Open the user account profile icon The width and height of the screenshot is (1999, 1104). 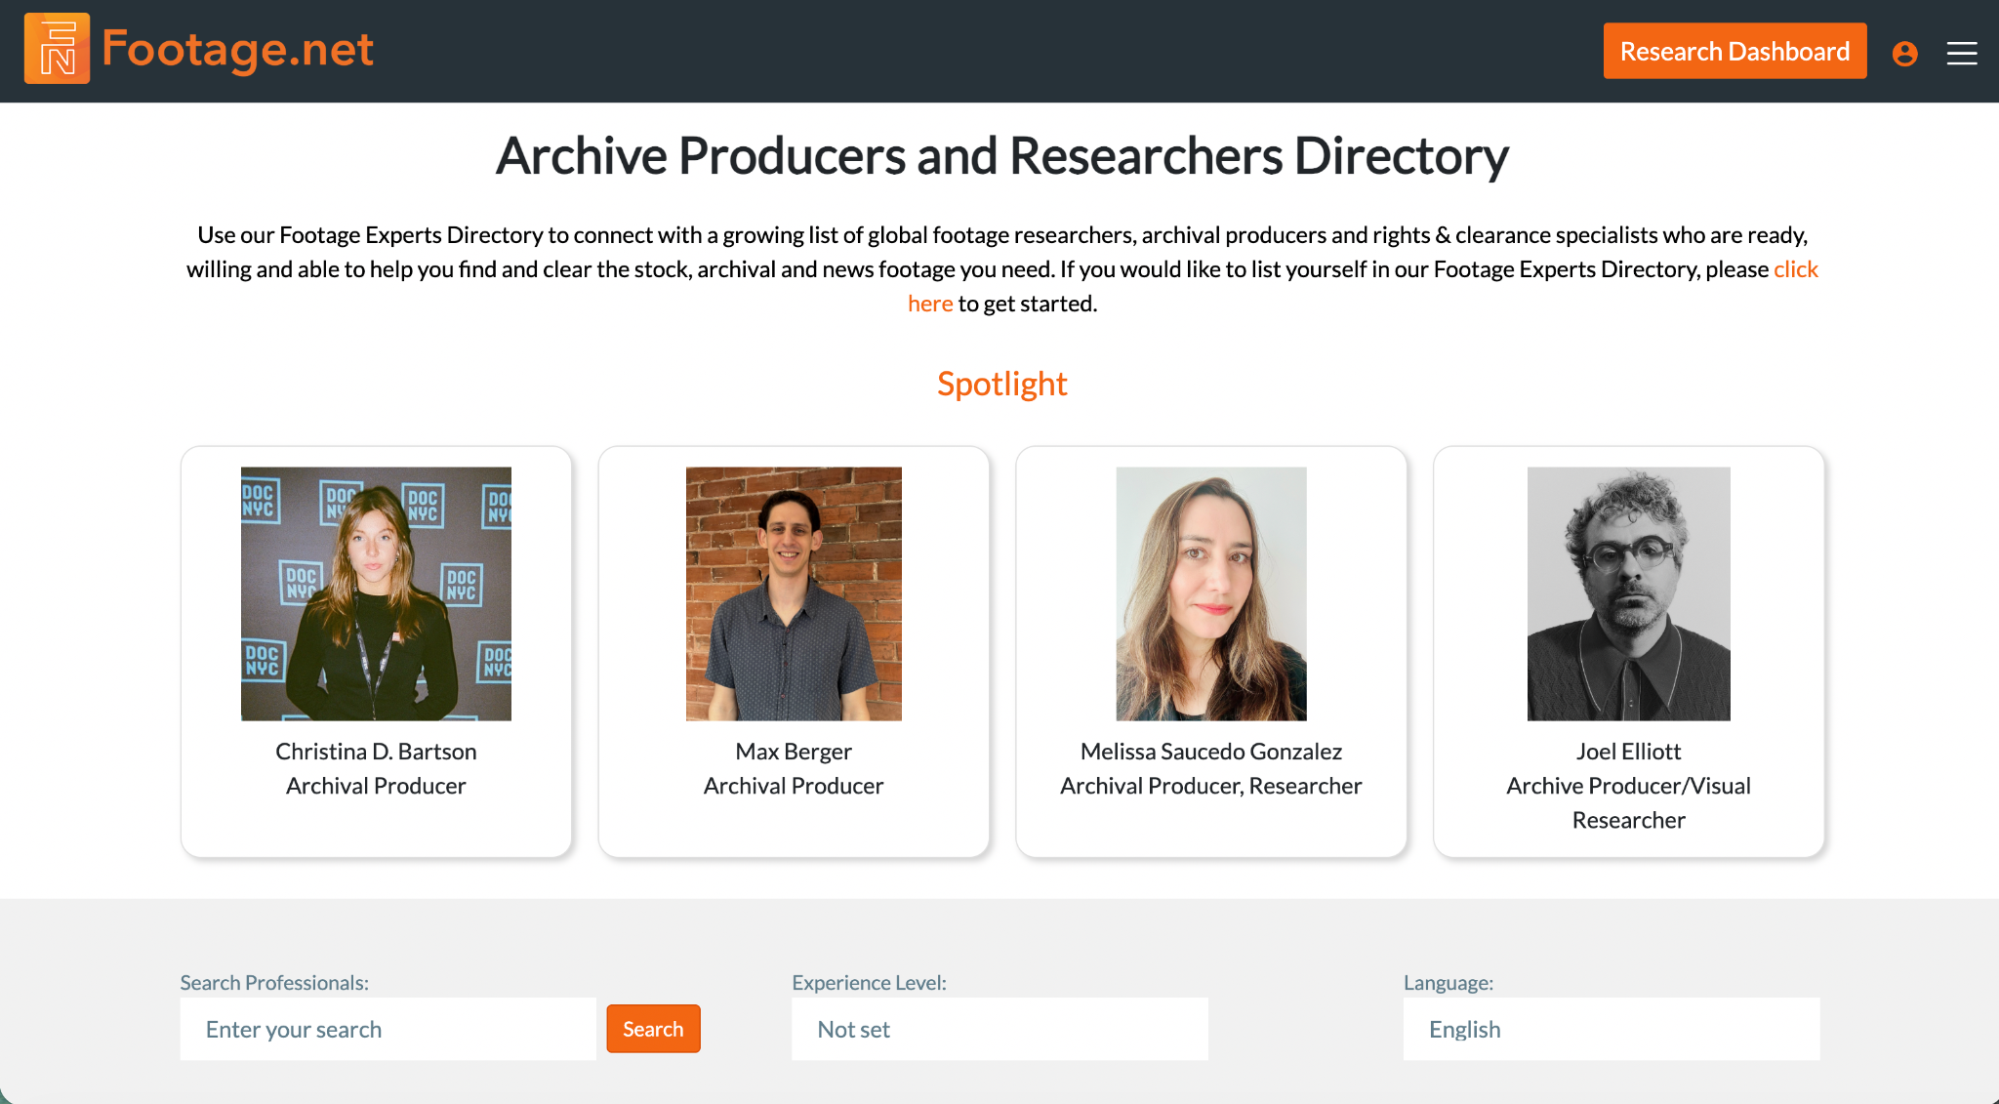(x=1904, y=53)
